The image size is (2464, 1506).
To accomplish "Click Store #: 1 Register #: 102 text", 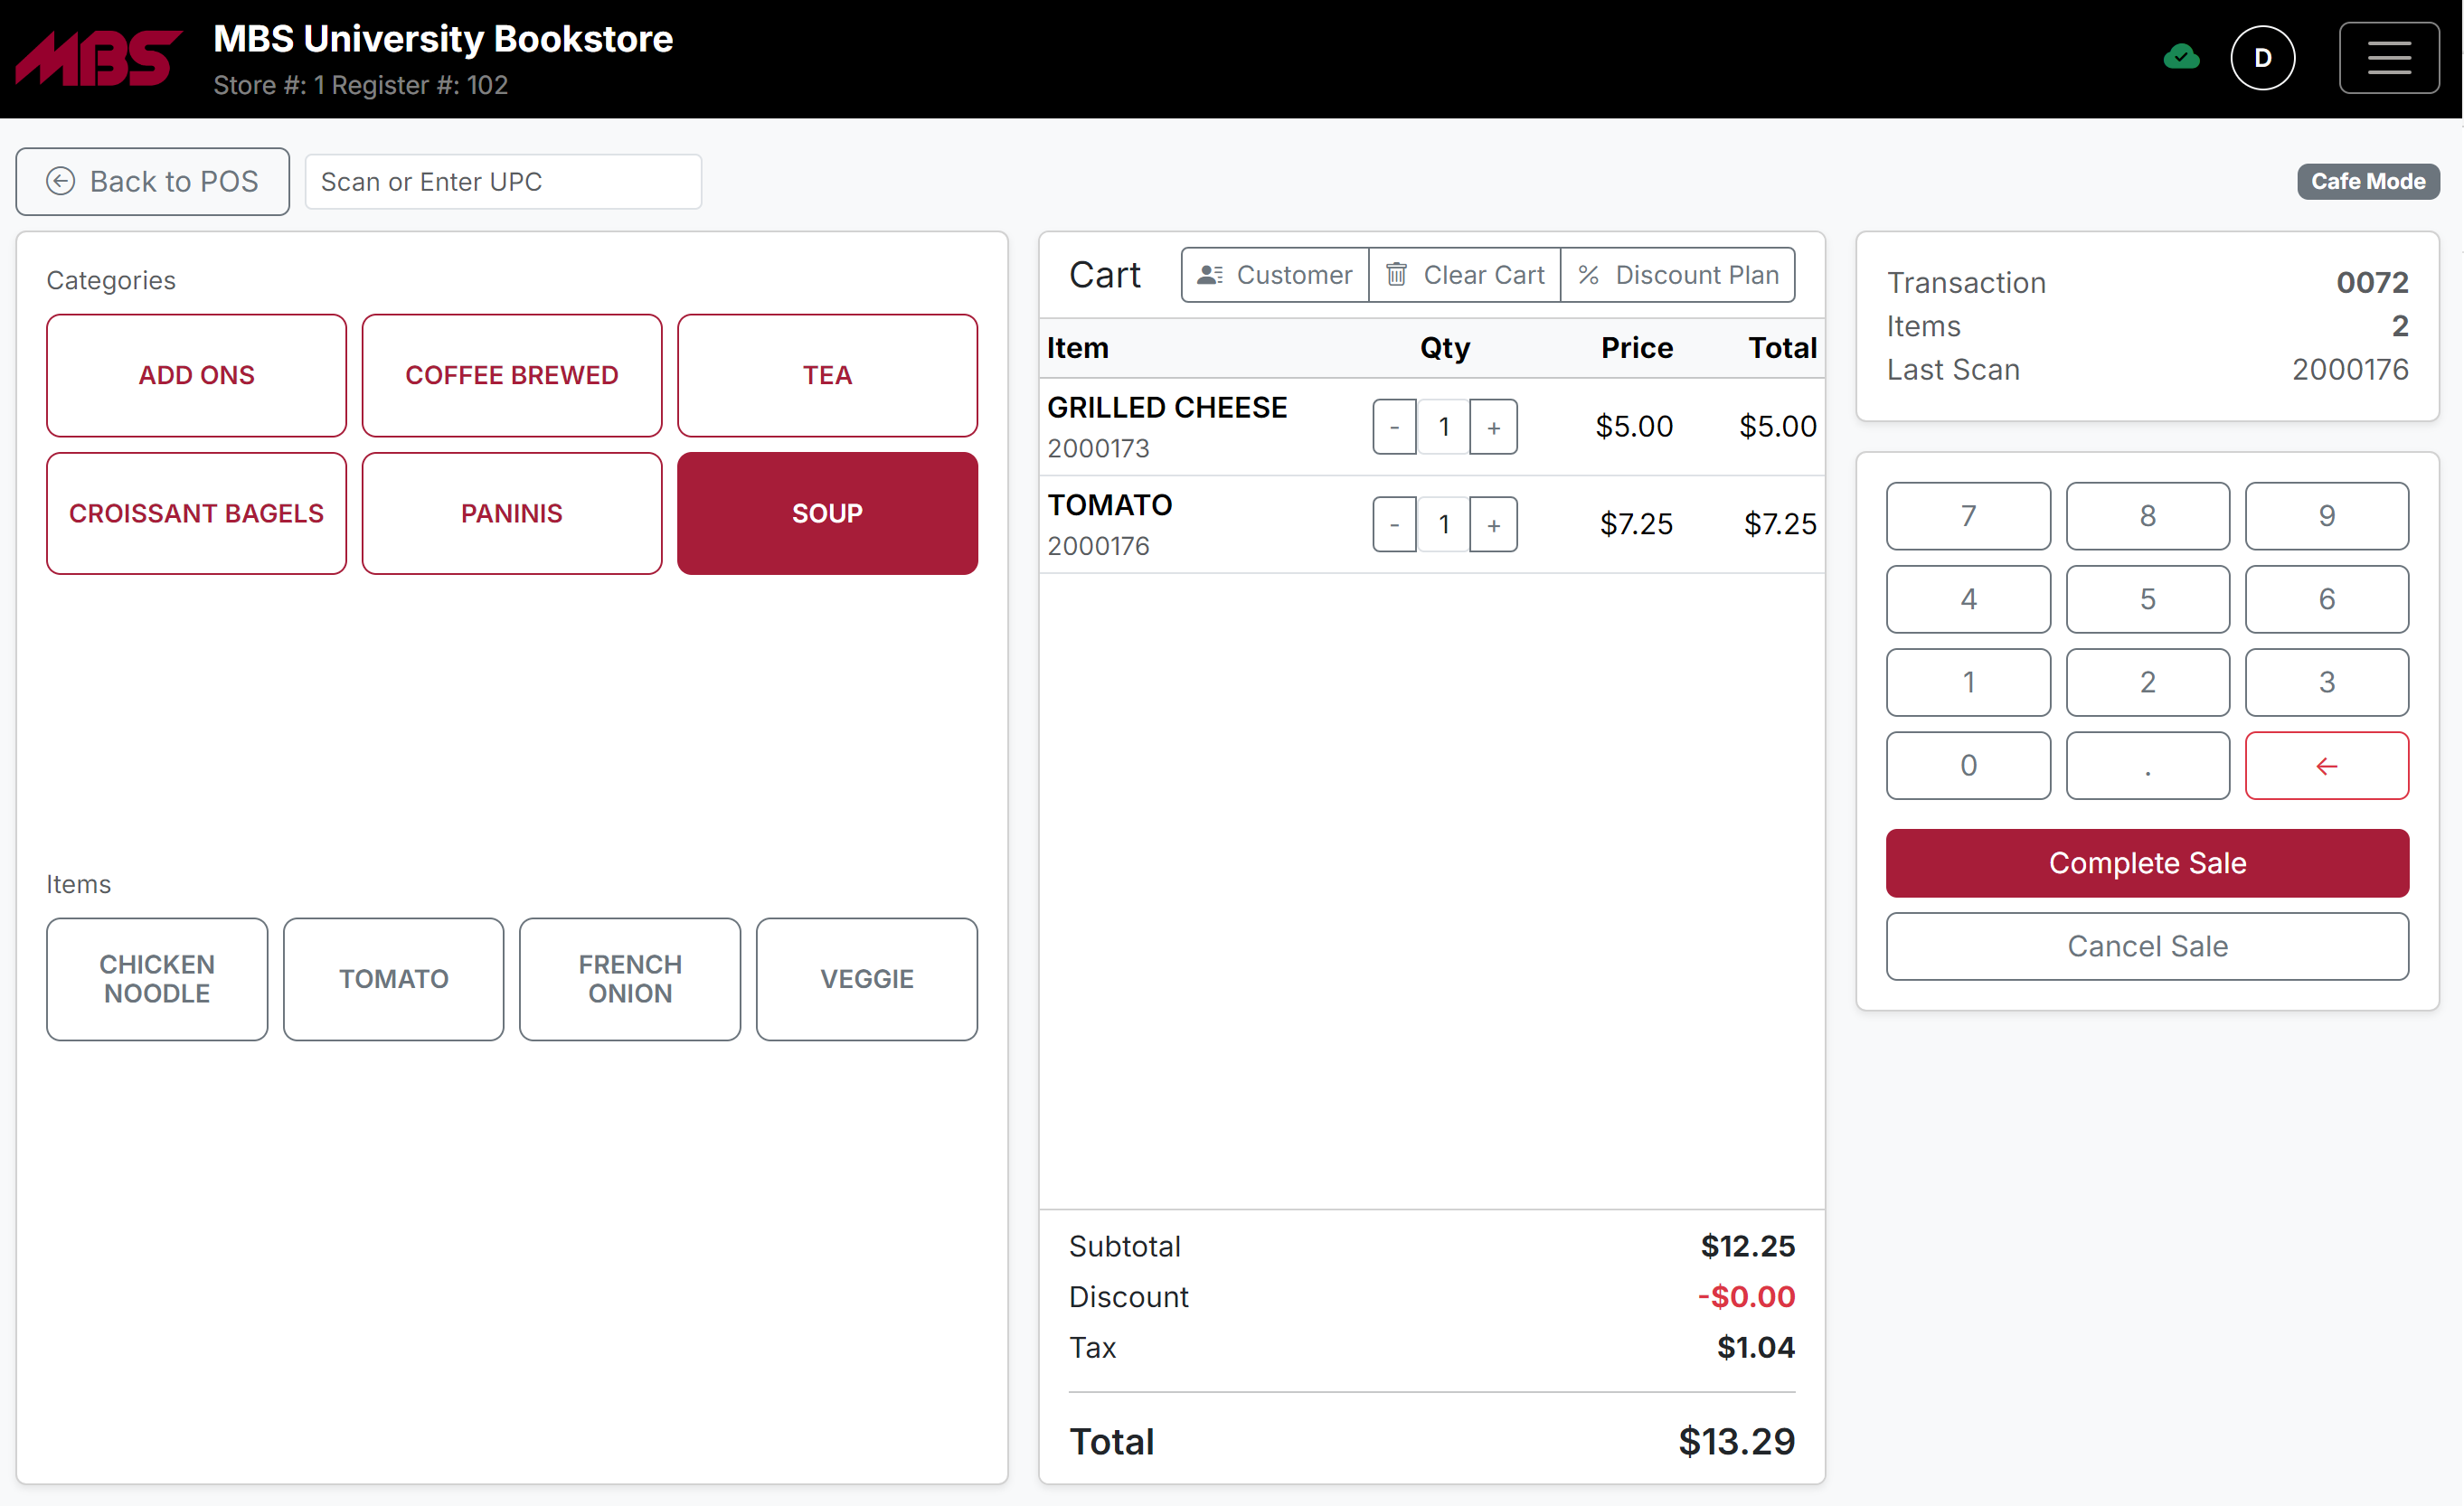I will [360, 85].
